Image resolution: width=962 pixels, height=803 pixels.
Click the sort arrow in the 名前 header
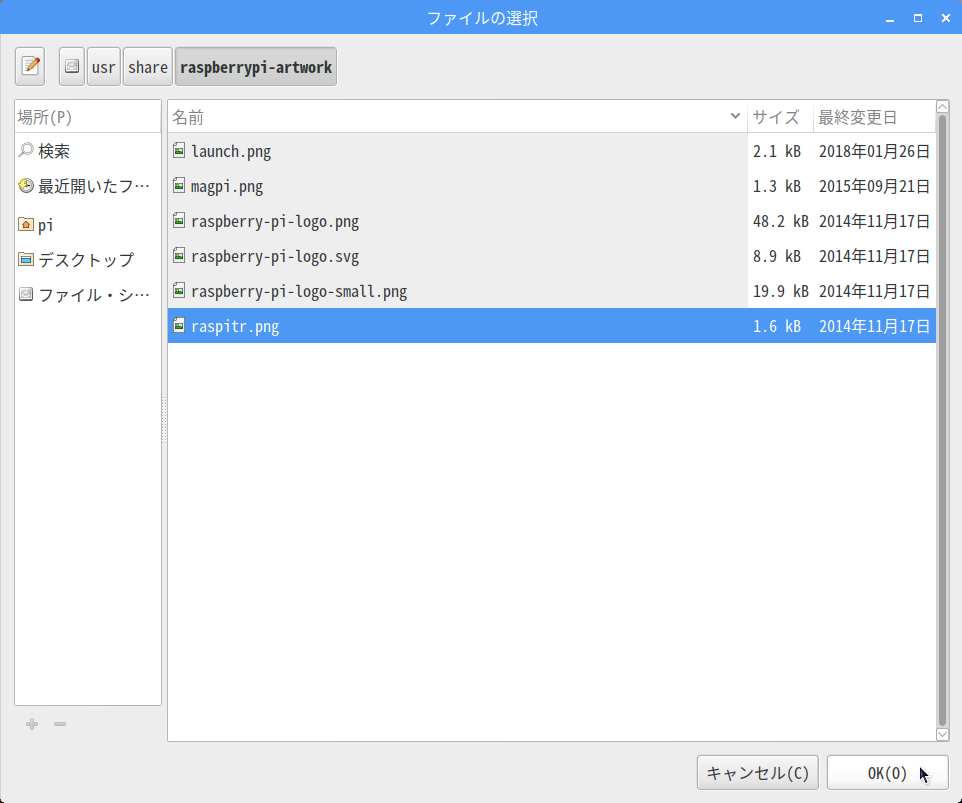click(x=735, y=116)
